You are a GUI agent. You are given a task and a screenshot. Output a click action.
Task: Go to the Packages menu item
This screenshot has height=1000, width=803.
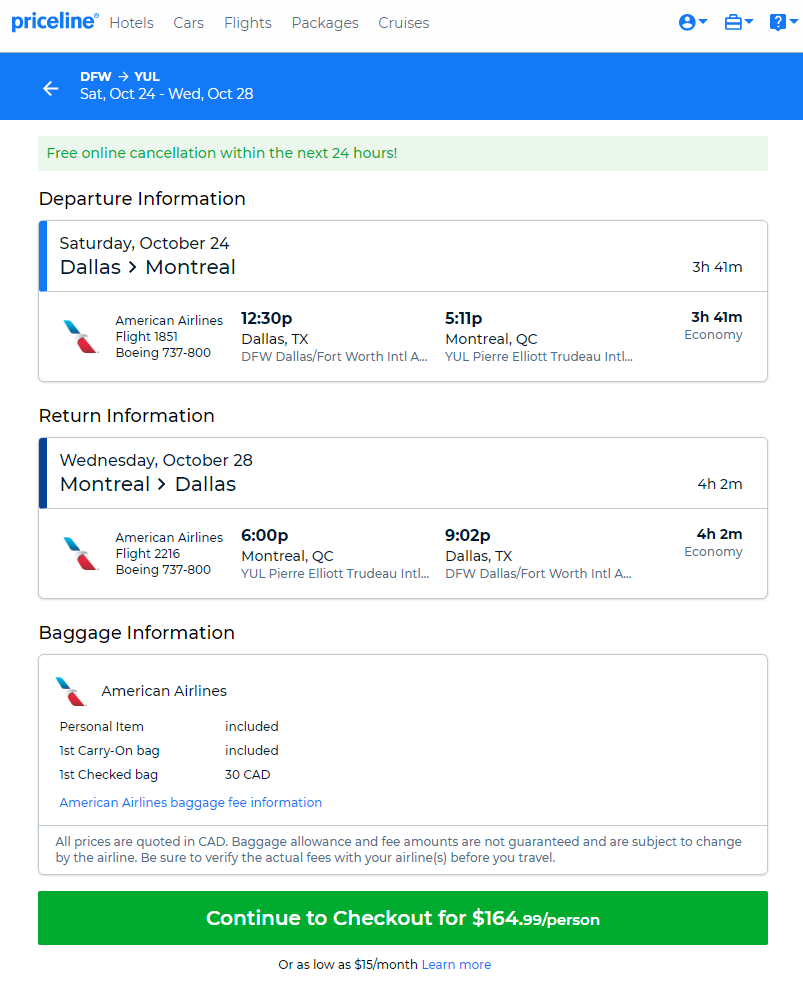coord(325,23)
